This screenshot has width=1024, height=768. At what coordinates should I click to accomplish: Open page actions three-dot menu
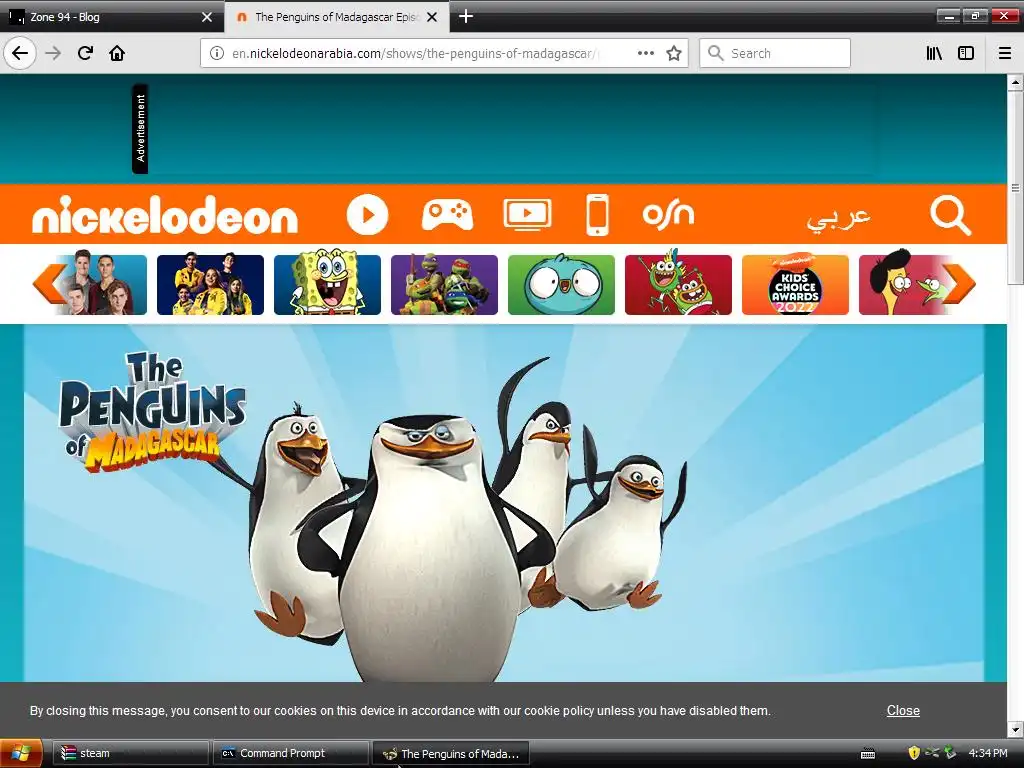click(645, 53)
